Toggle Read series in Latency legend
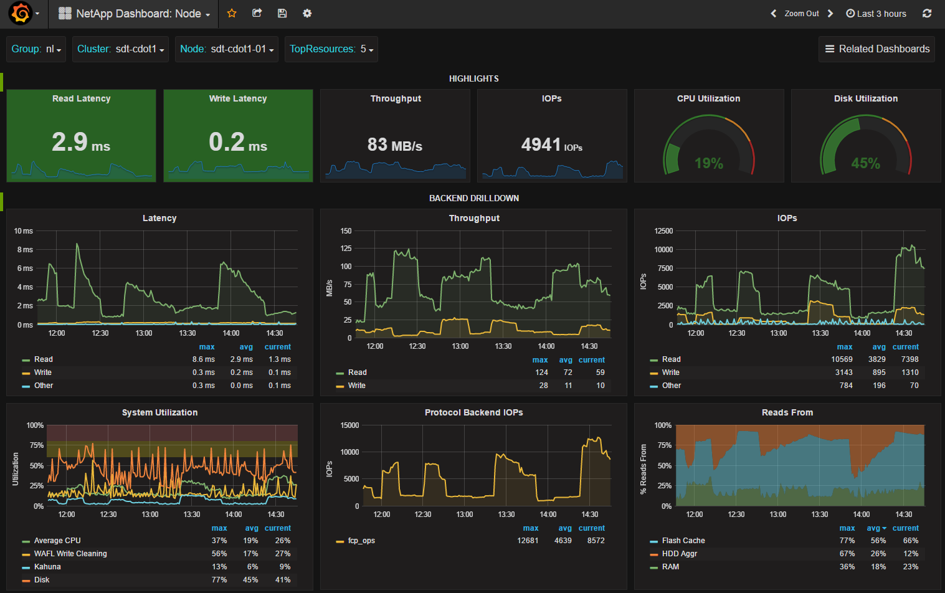Viewport: 945px width, 593px height. (43, 359)
